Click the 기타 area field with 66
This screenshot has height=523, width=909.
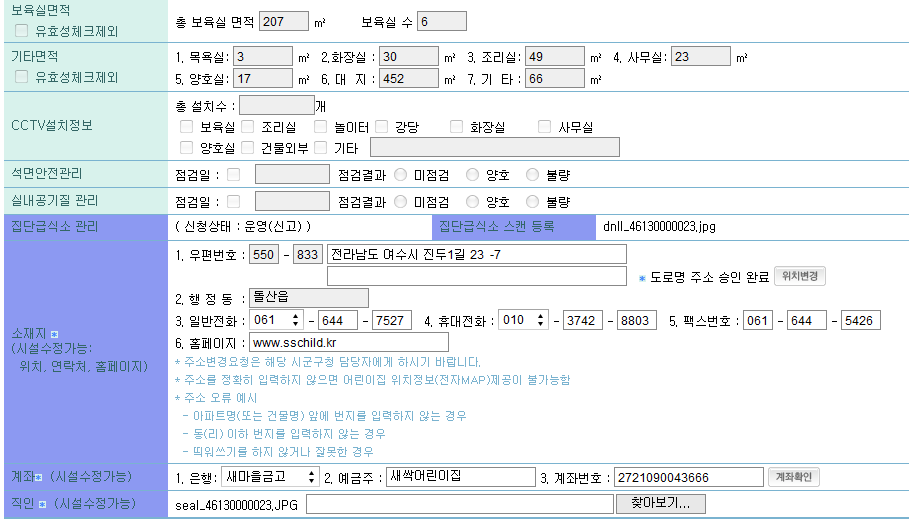[555, 78]
